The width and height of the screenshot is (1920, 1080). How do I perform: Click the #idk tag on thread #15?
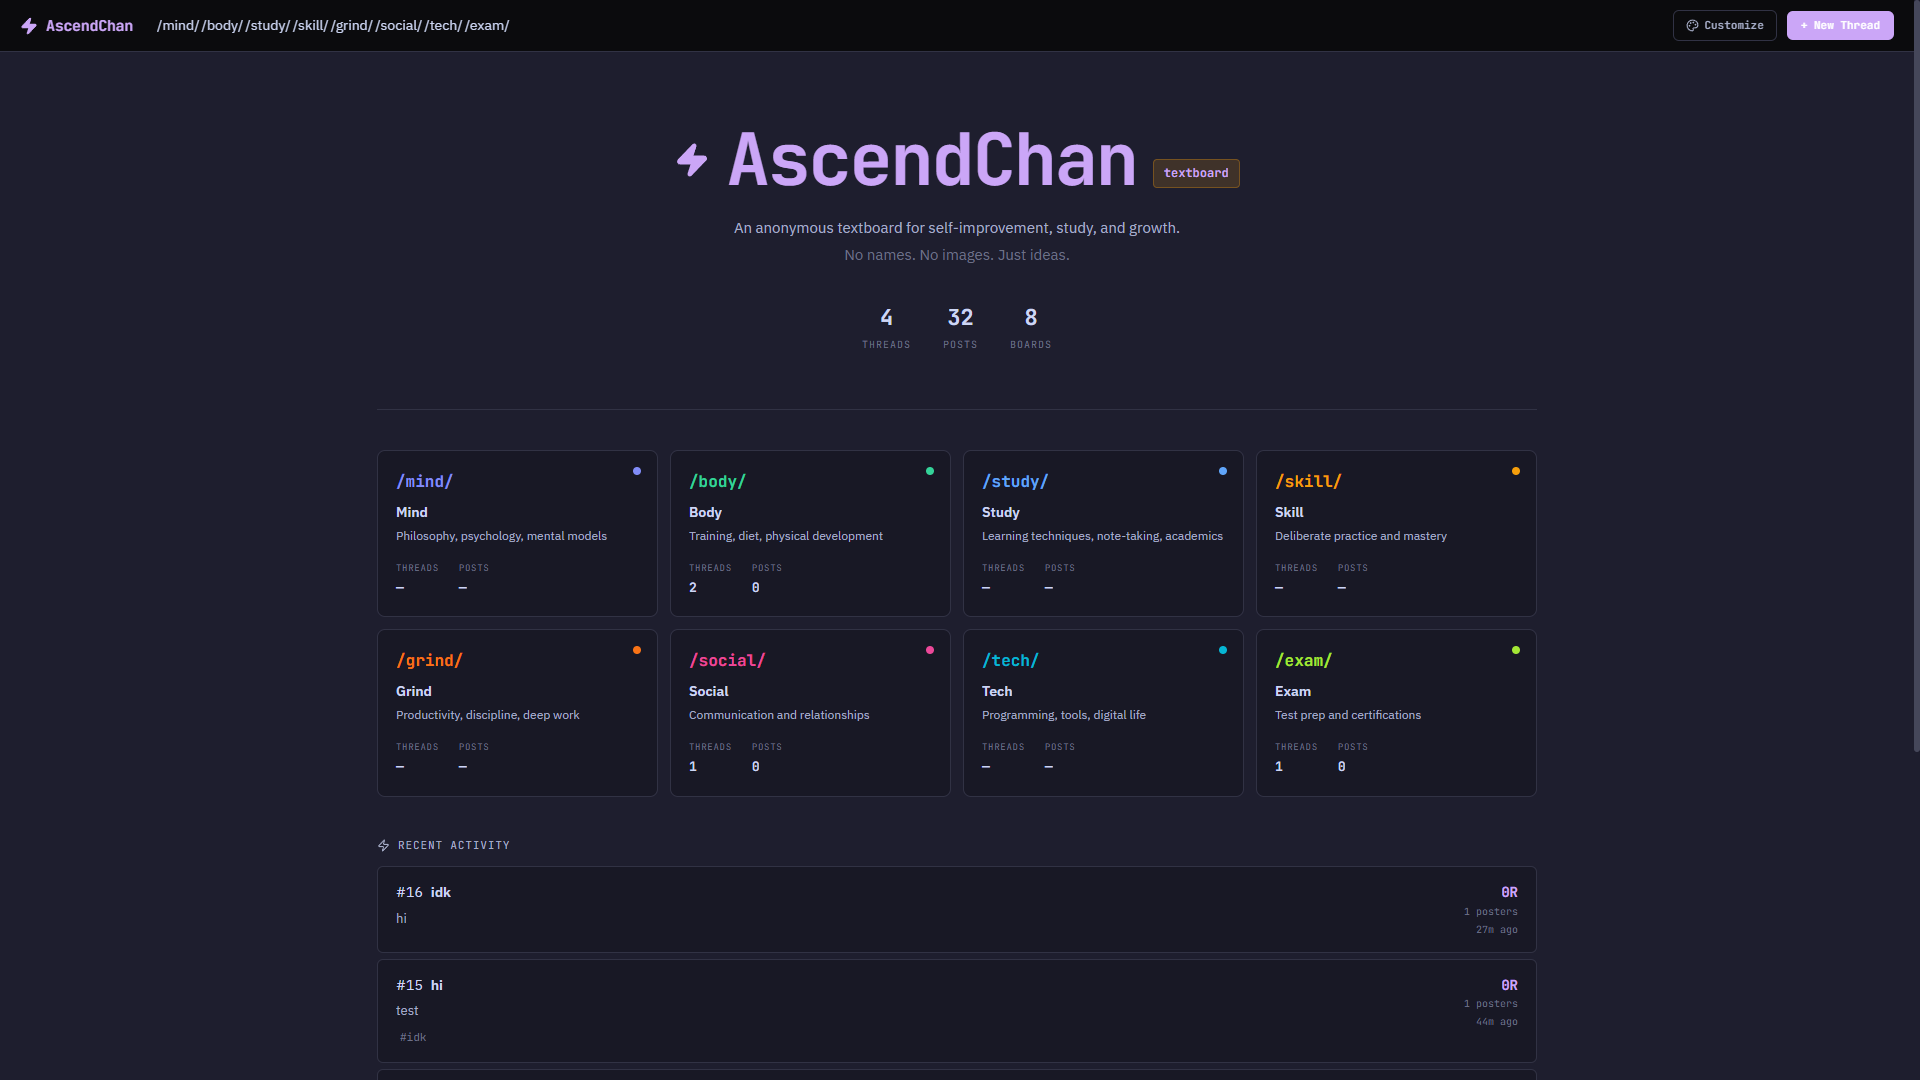point(413,1037)
